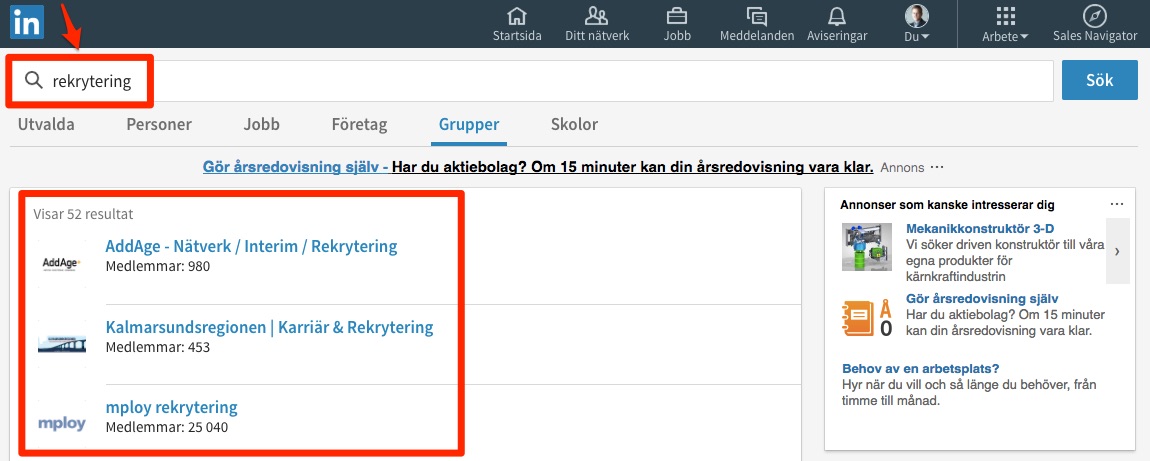Click Medlemmar: 25 040 text

[166, 427]
